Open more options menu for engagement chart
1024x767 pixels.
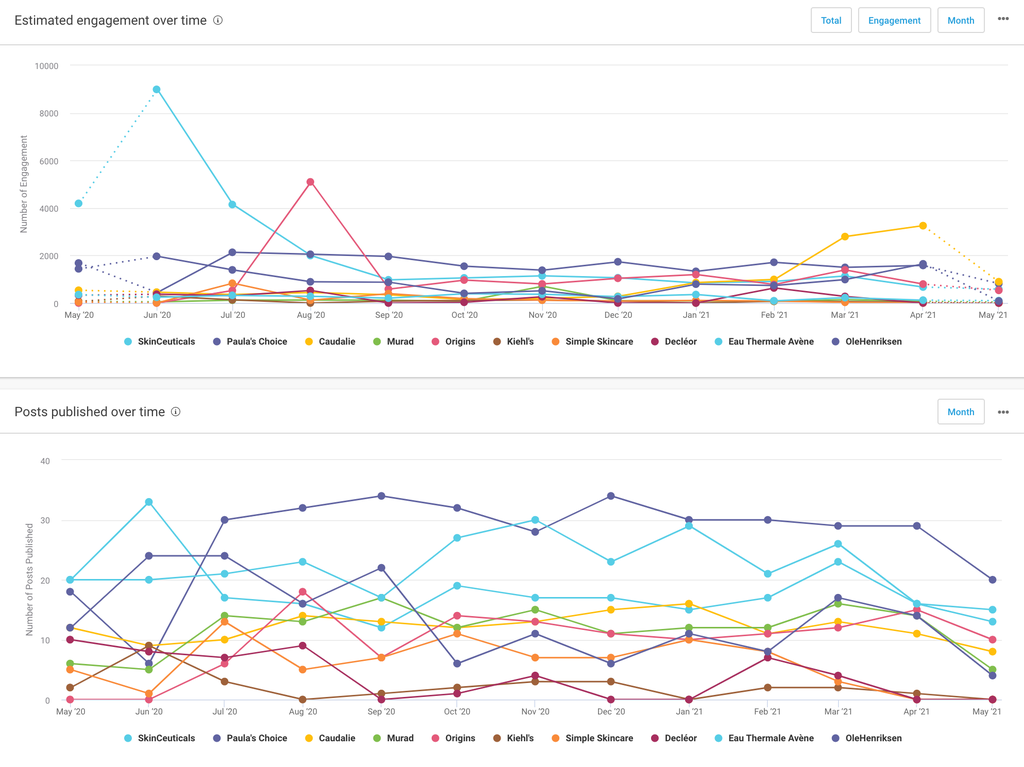[1003, 19]
